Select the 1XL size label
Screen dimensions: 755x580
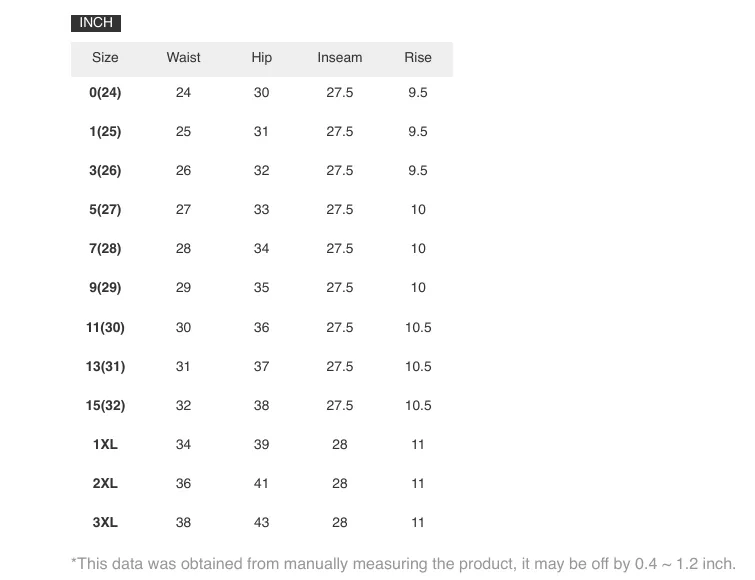coord(105,444)
